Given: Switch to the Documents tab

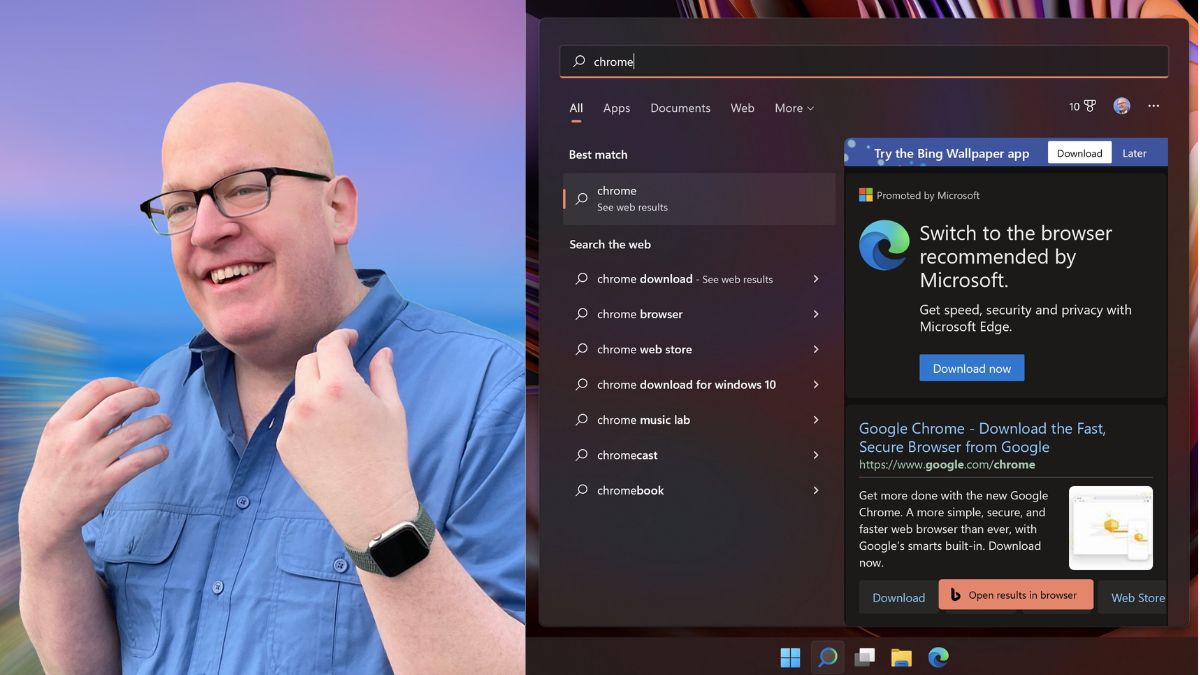Looking at the screenshot, I should (680, 108).
